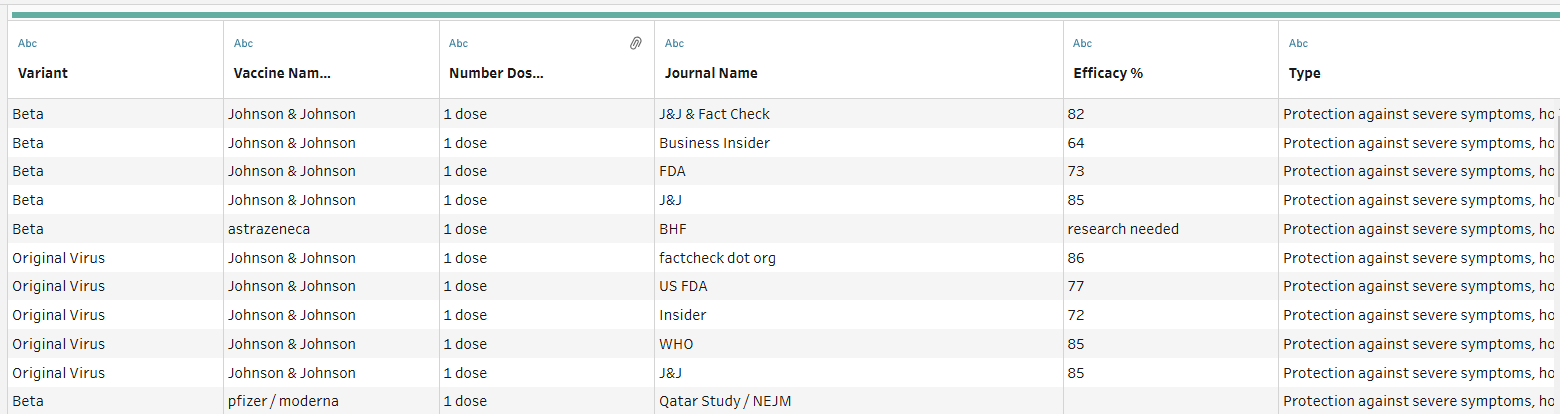Select the Variant column header
Image resolution: width=1560 pixels, height=414 pixels.
pos(43,73)
